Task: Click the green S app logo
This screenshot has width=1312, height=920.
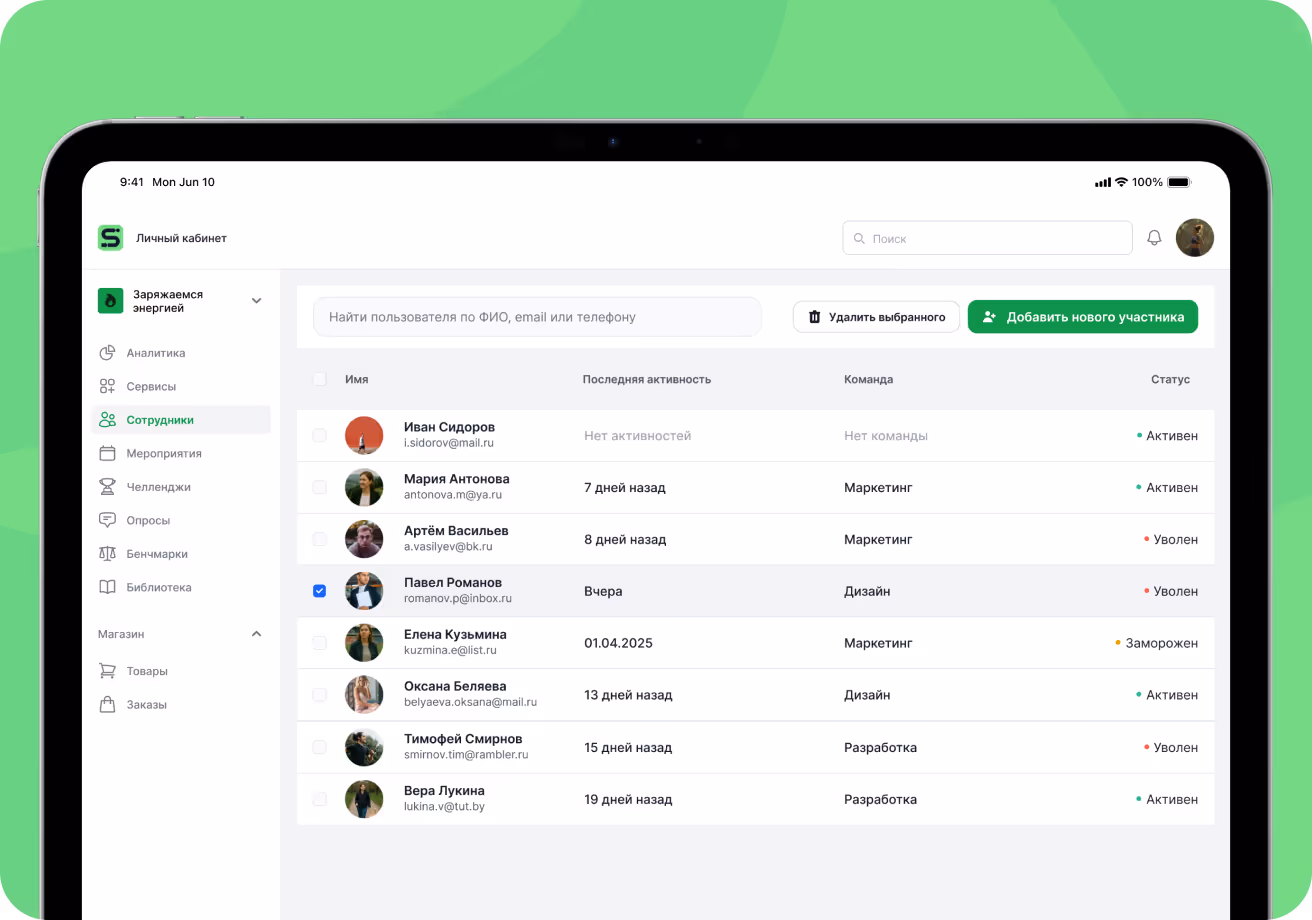Action: click(x=110, y=238)
